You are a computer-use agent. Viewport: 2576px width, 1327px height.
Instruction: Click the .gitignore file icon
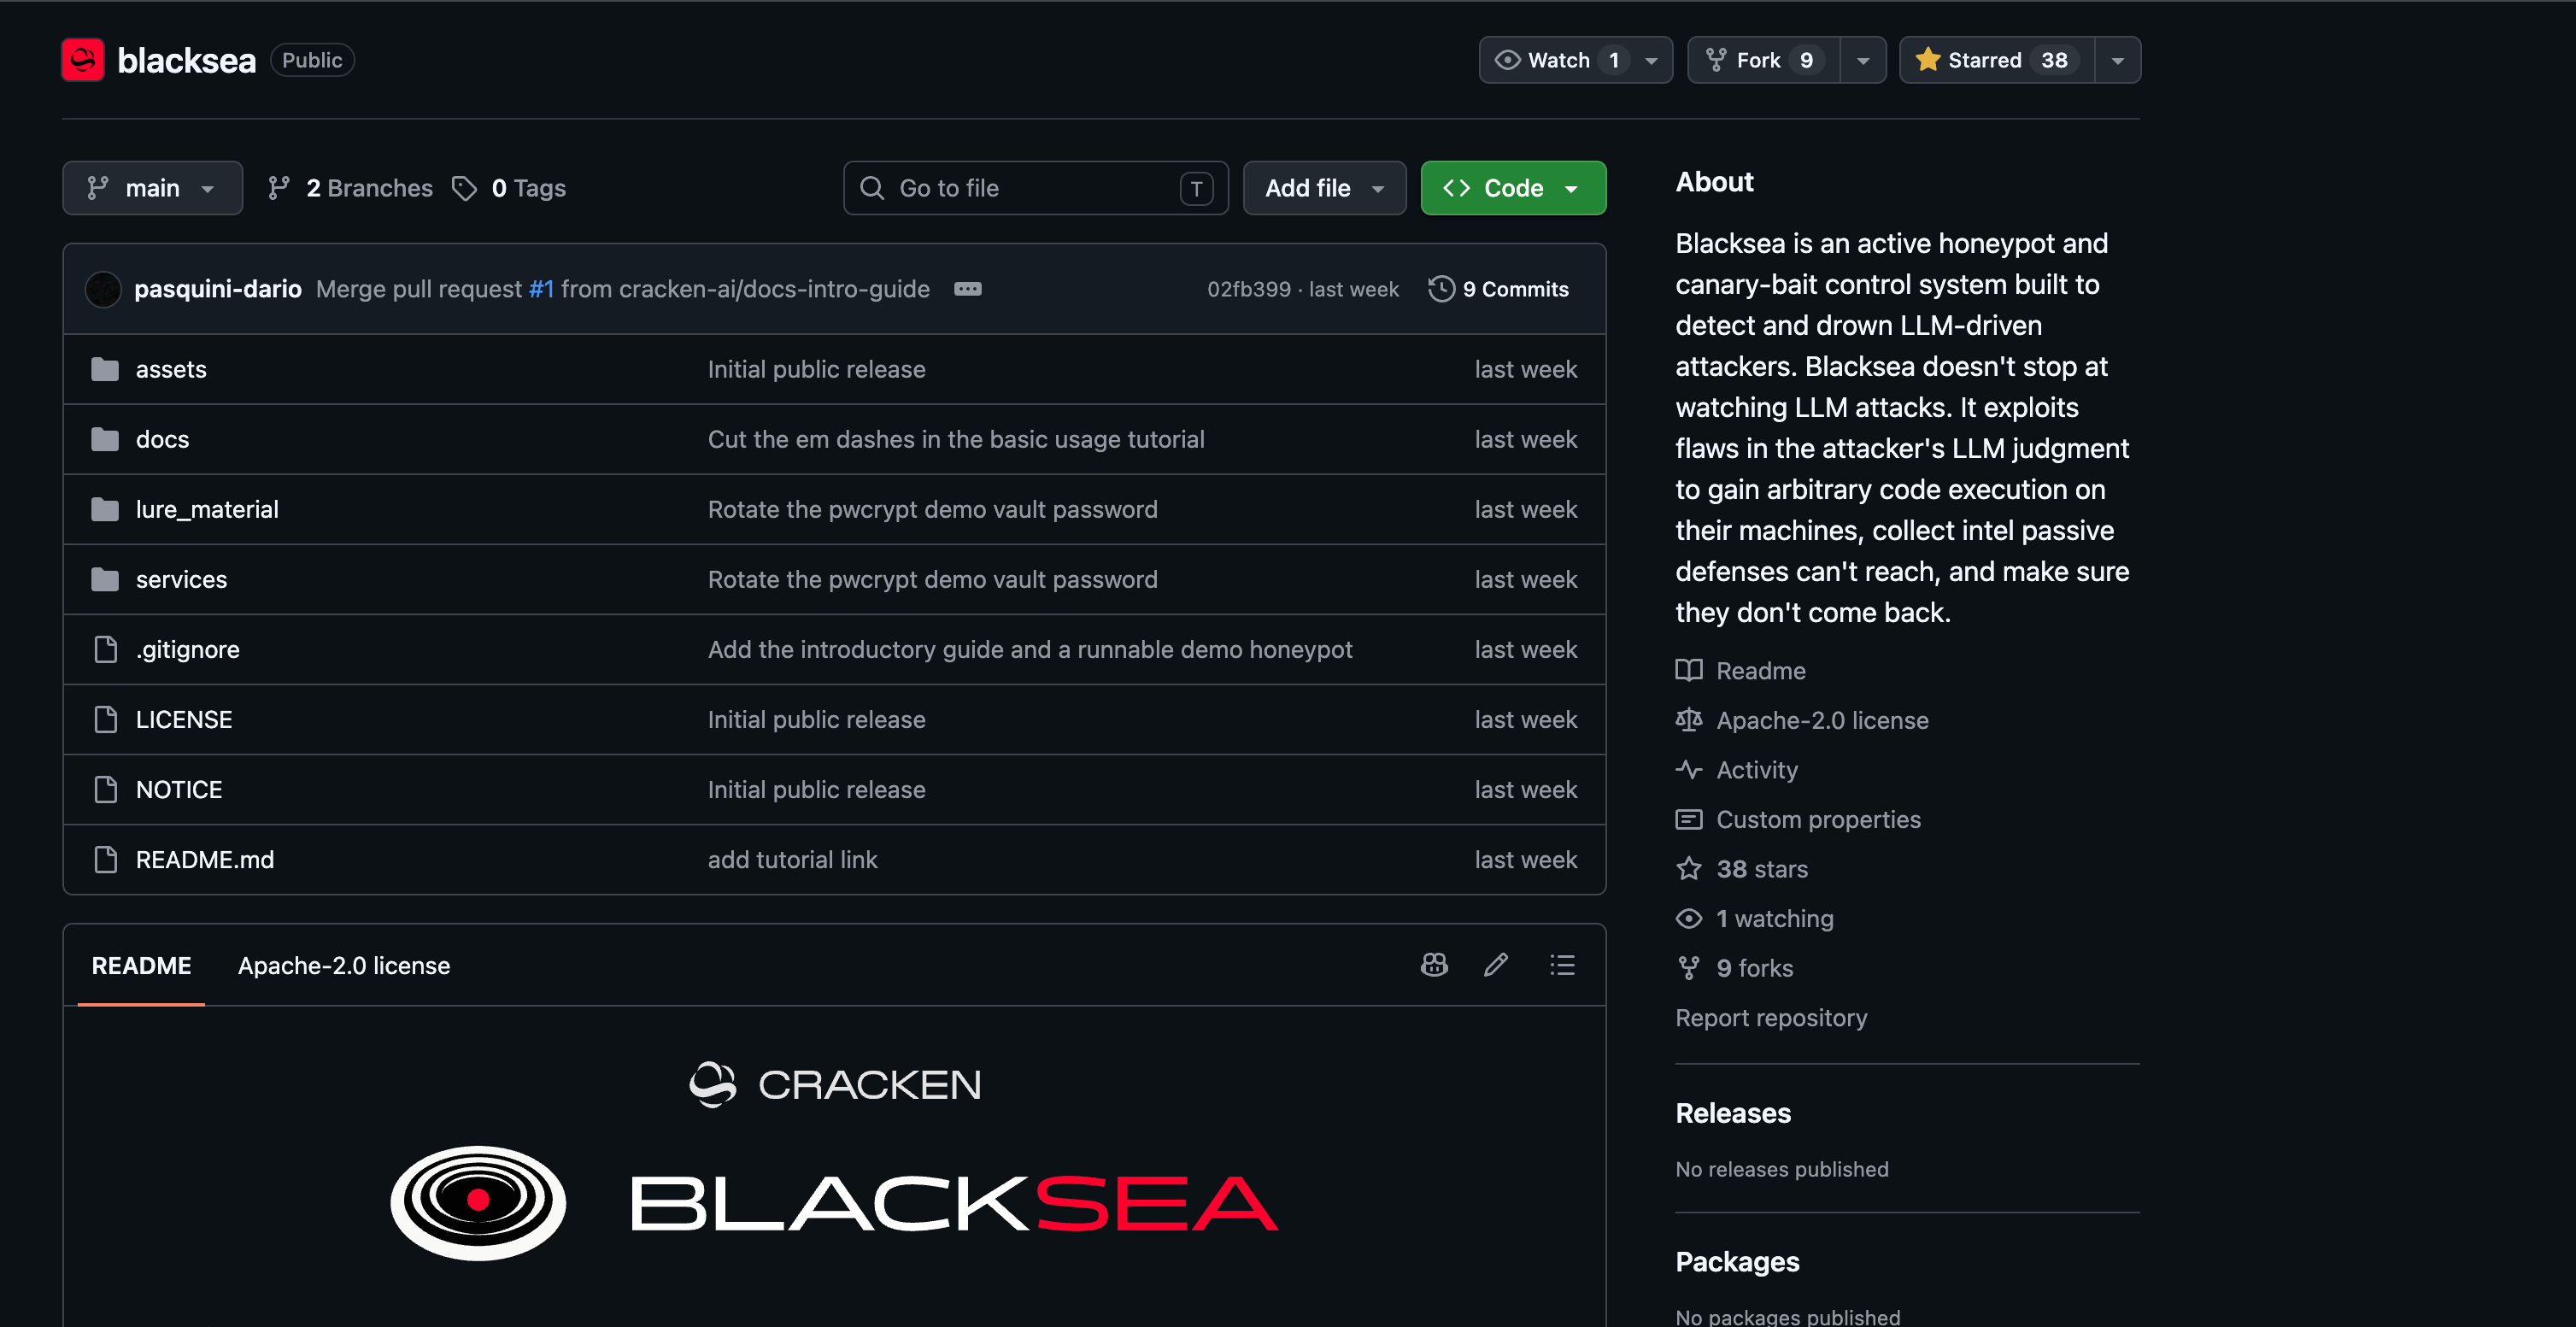click(105, 649)
